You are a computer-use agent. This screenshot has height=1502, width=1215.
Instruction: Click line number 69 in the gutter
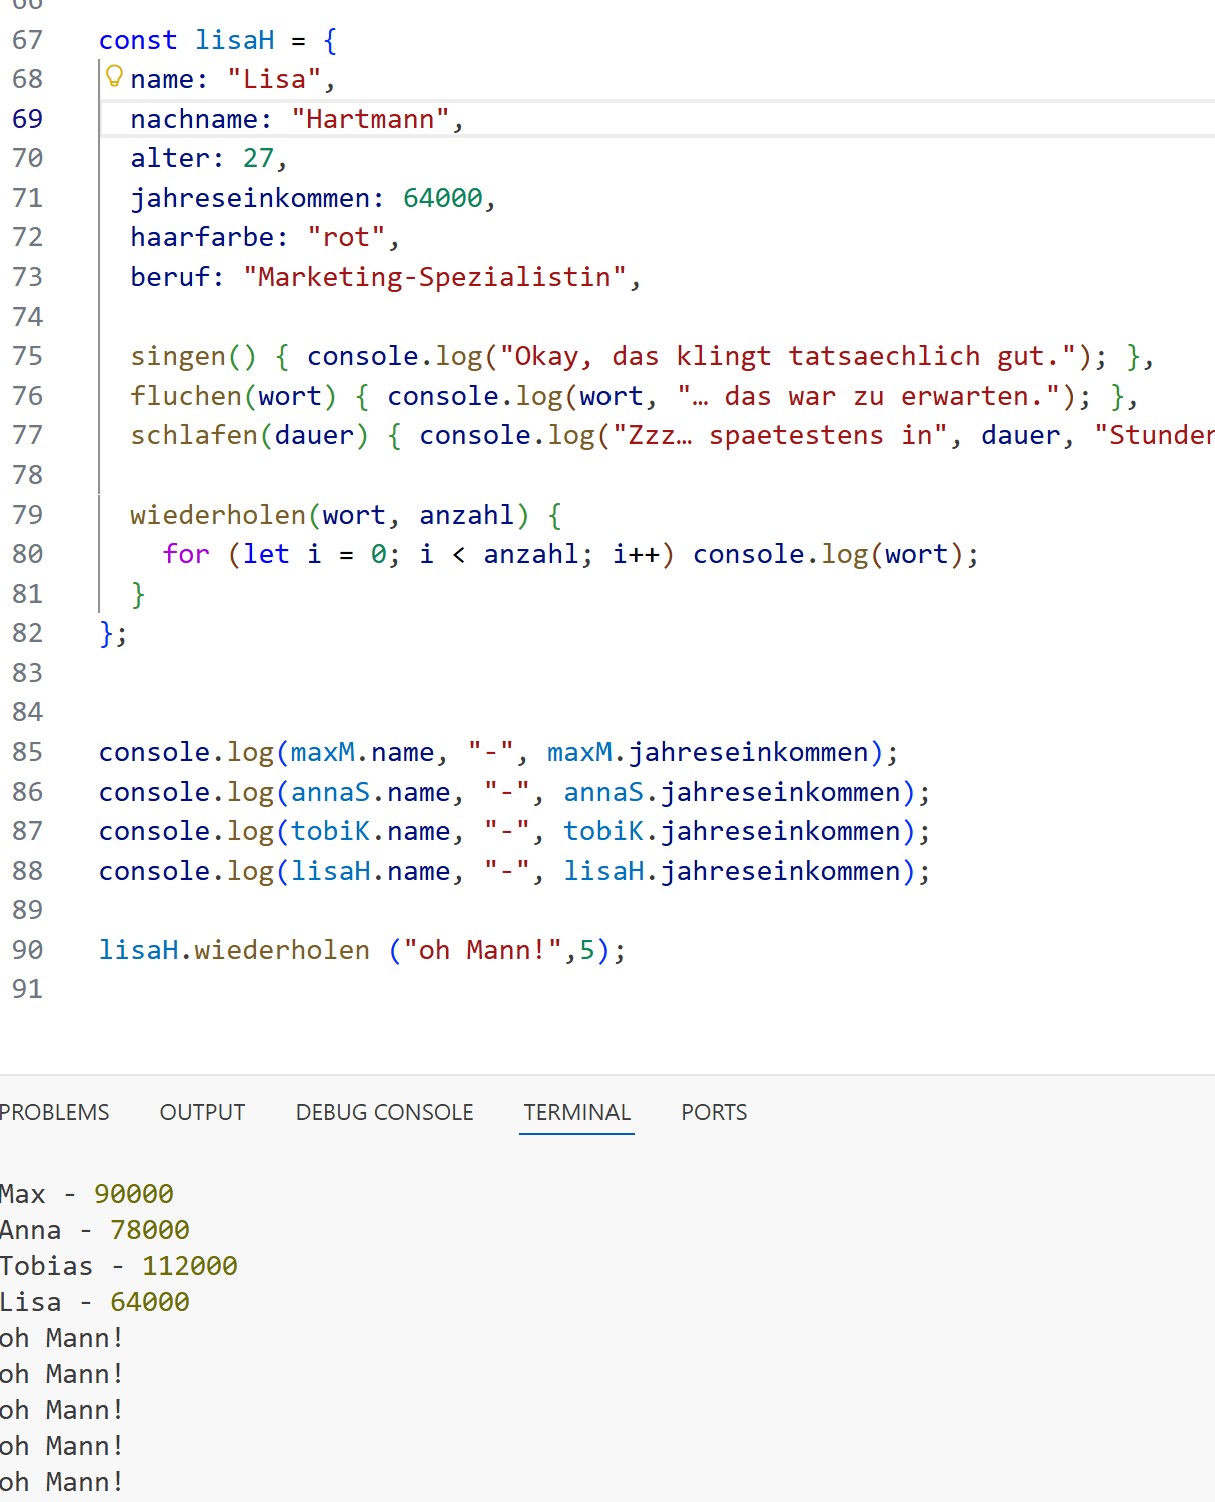(x=28, y=119)
